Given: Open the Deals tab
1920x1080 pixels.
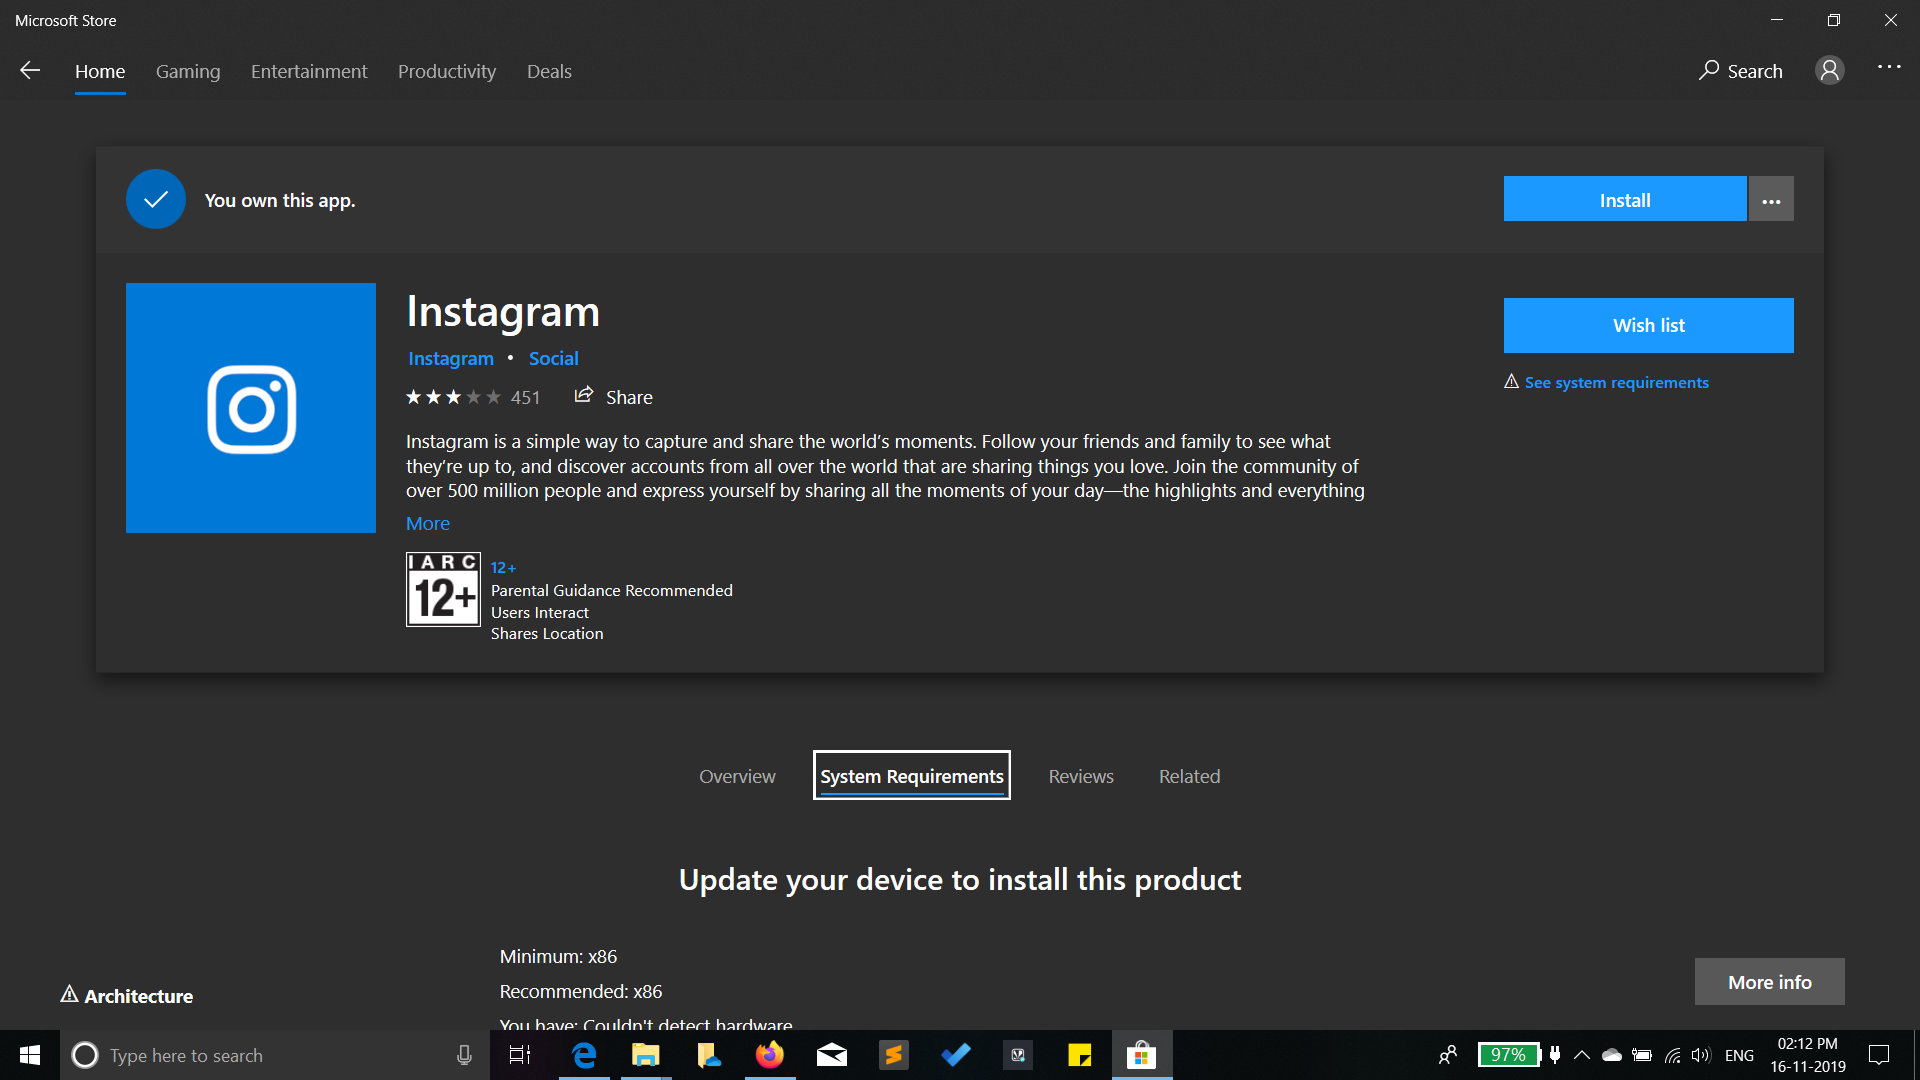Looking at the screenshot, I should point(549,71).
